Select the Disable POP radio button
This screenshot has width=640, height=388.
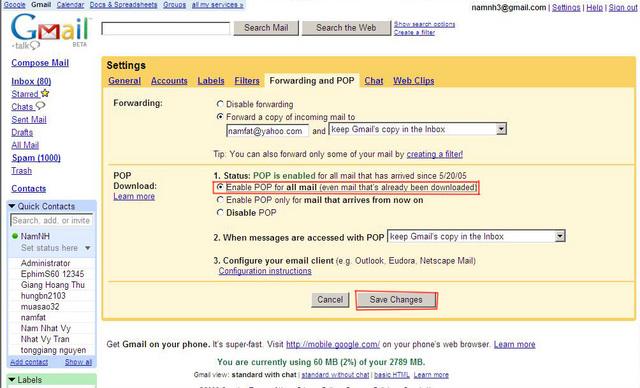point(220,212)
